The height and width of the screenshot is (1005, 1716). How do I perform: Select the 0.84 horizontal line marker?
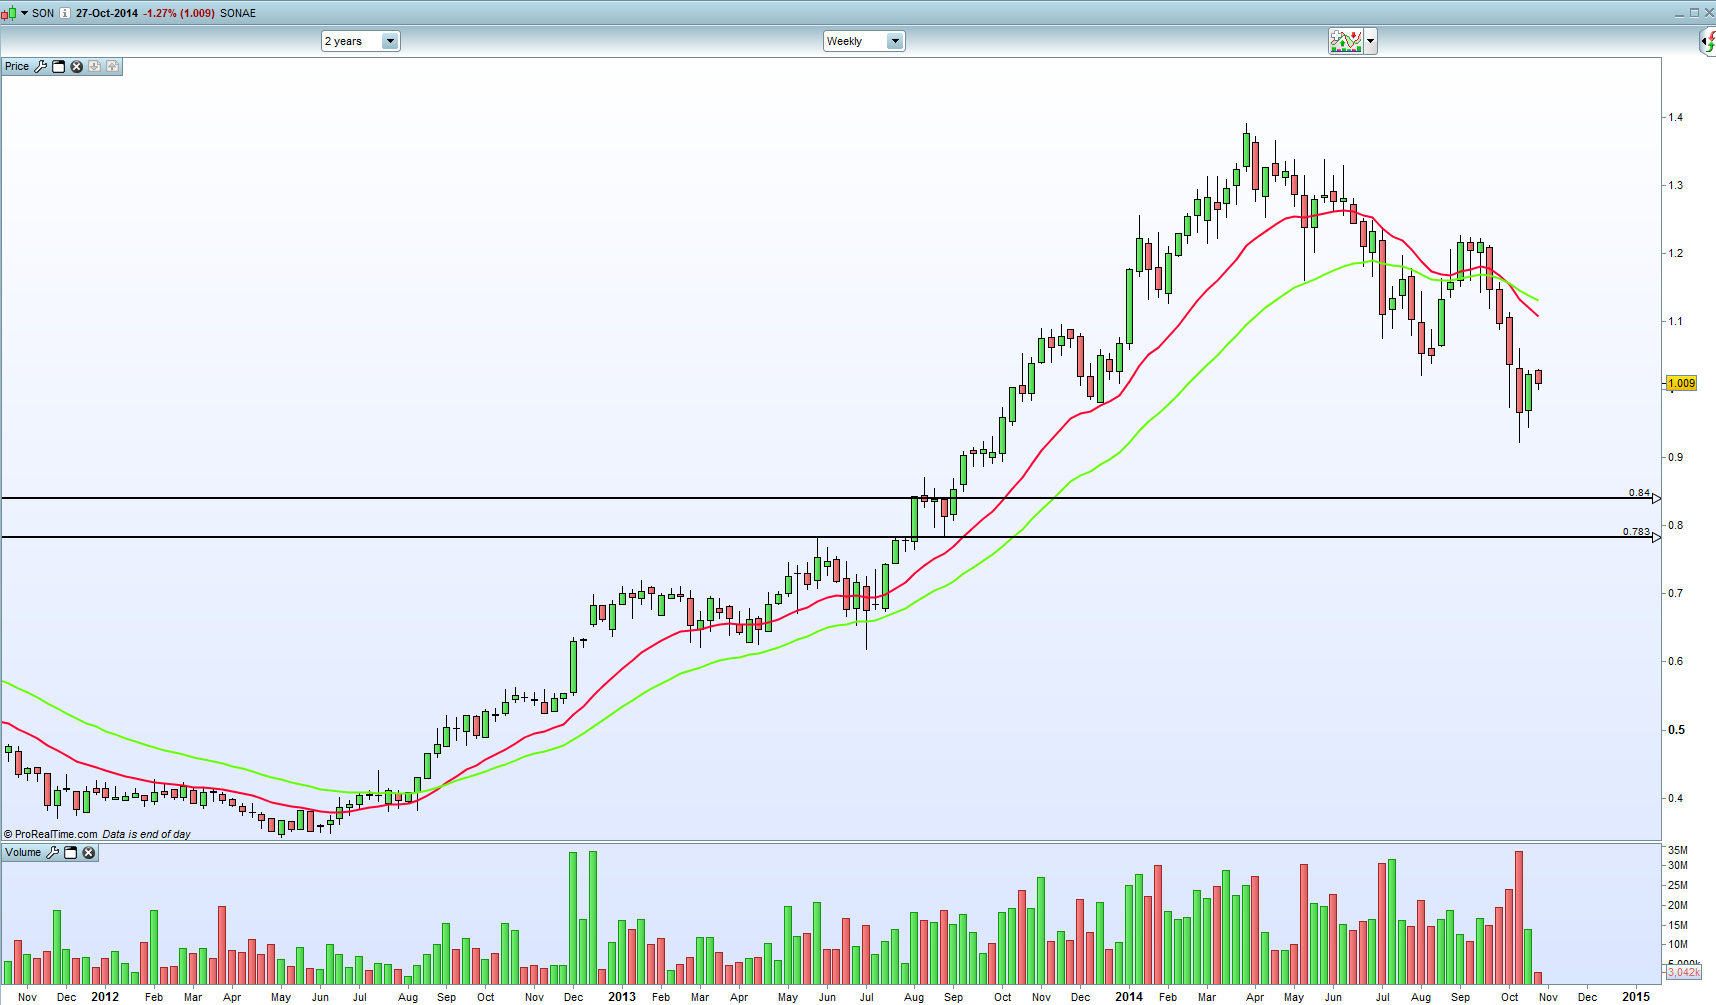pos(1656,498)
